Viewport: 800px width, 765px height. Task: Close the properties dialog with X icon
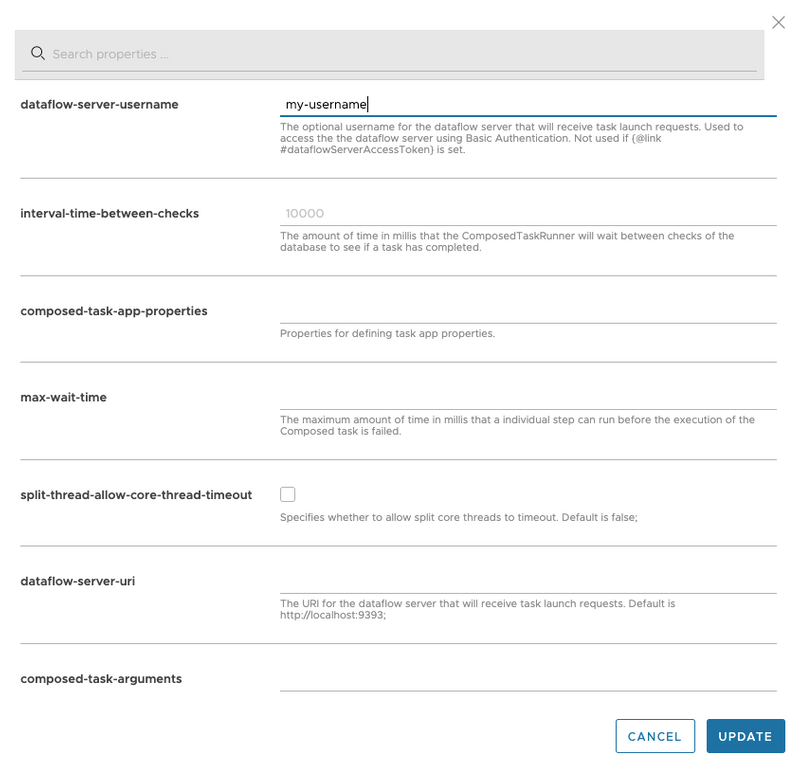[x=779, y=22]
